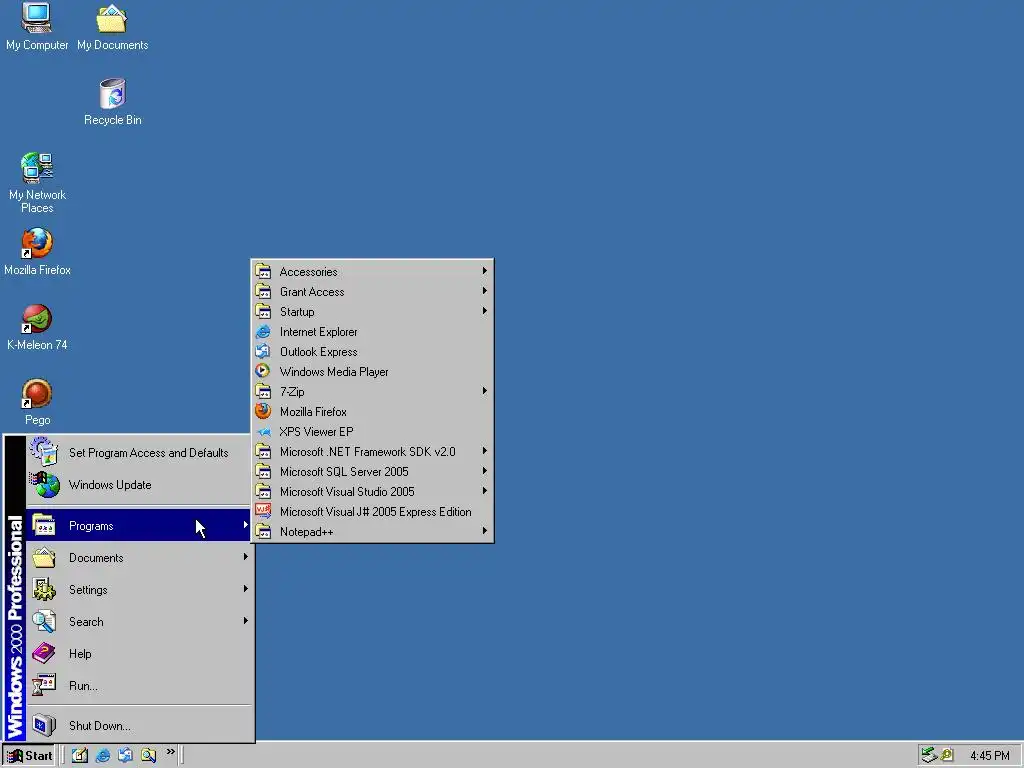This screenshot has width=1024, height=768.
Task: Click the 4:45 PM taskbar clock
Action: [989, 756]
